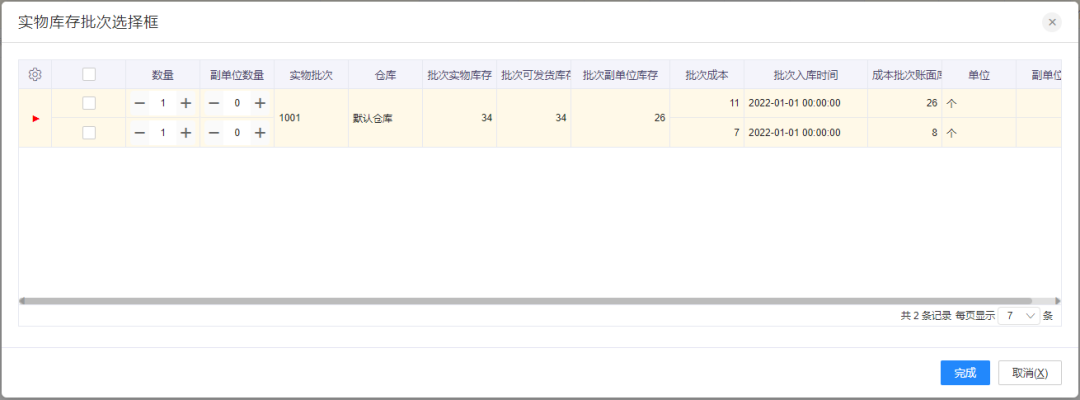The height and width of the screenshot is (400, 1080).
Task: Click the 数量 input field in first row
Action: (162, 103)
